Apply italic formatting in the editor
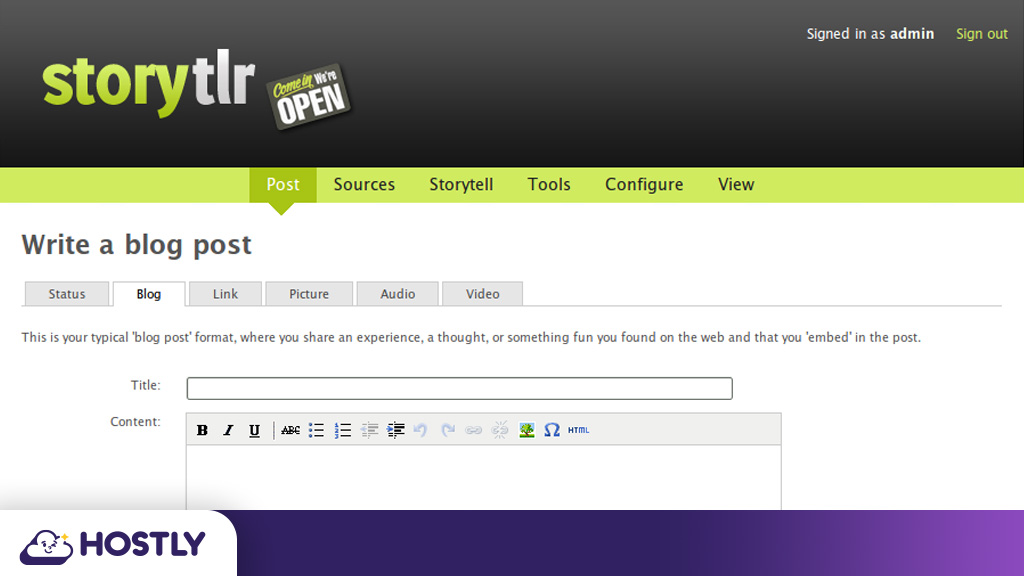The height and width of the screenshot is (576, 1024). (x=228, y=430)
